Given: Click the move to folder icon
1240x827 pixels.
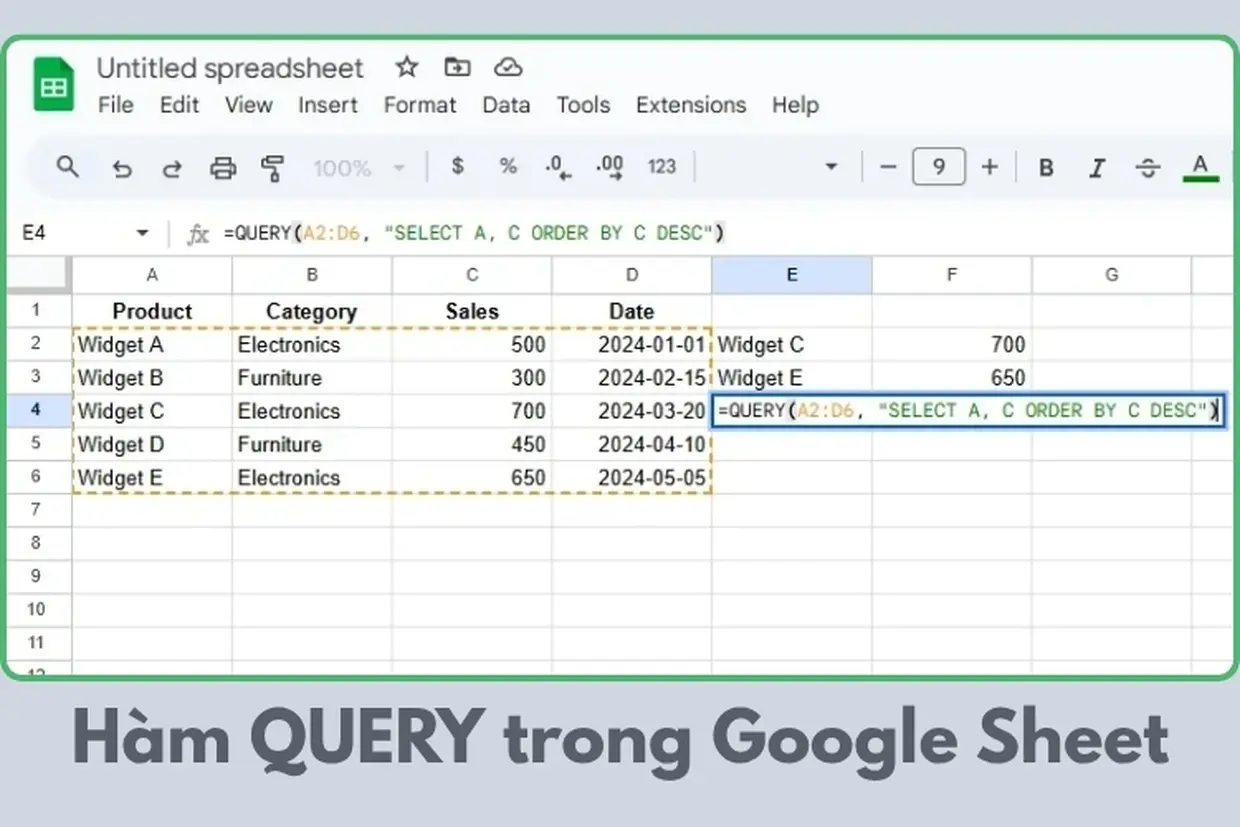Looking at the screenshot, I should (x=457, y=67).
